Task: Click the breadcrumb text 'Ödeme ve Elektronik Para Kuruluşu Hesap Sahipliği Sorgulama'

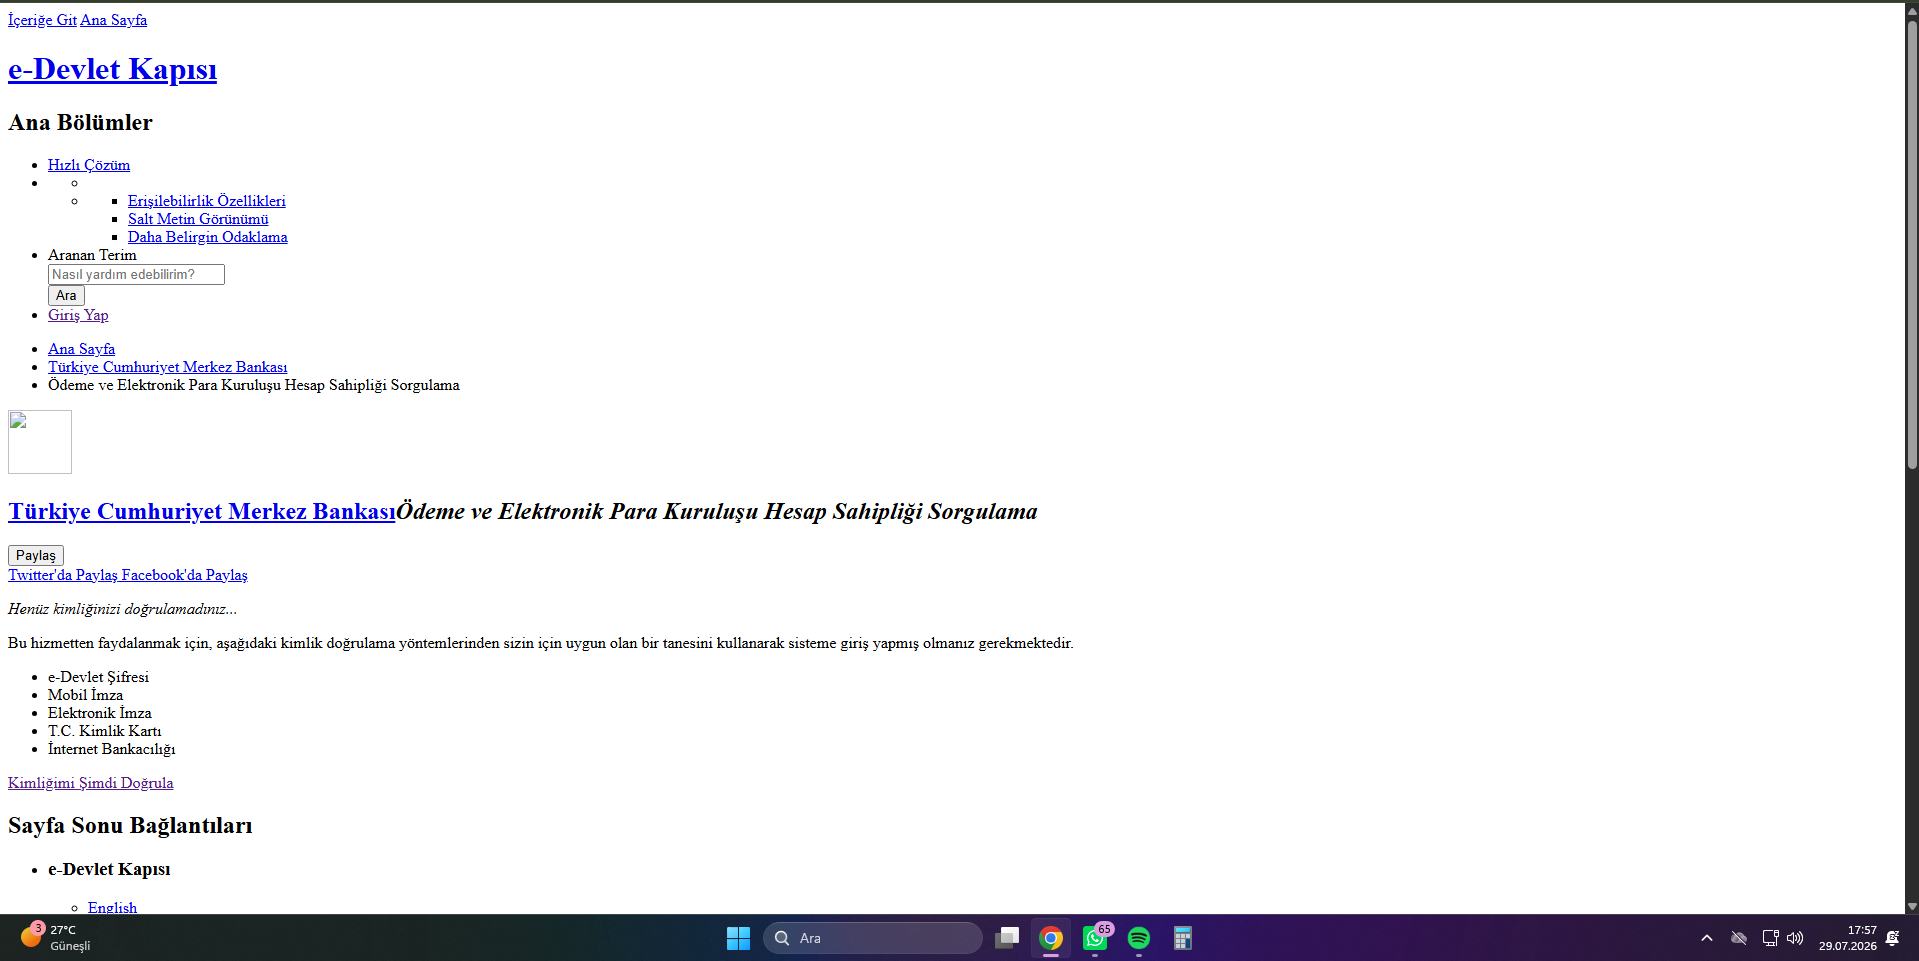Action: click(x=254, y=385)
